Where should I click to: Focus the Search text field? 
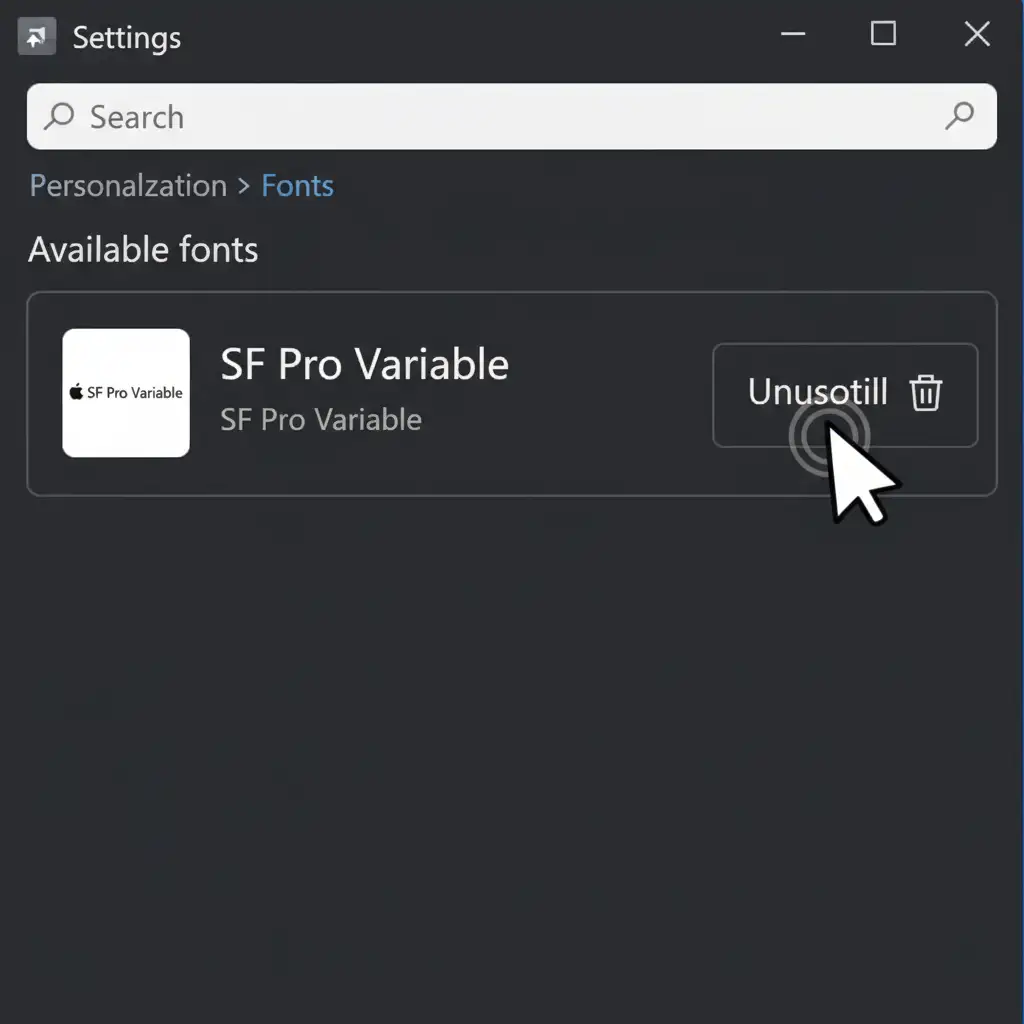(500, 117)
